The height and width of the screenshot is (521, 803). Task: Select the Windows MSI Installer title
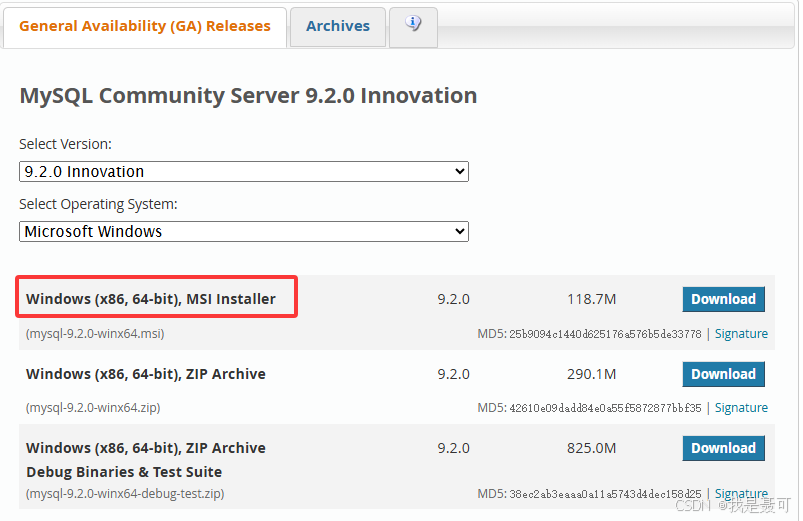(151, 299)
